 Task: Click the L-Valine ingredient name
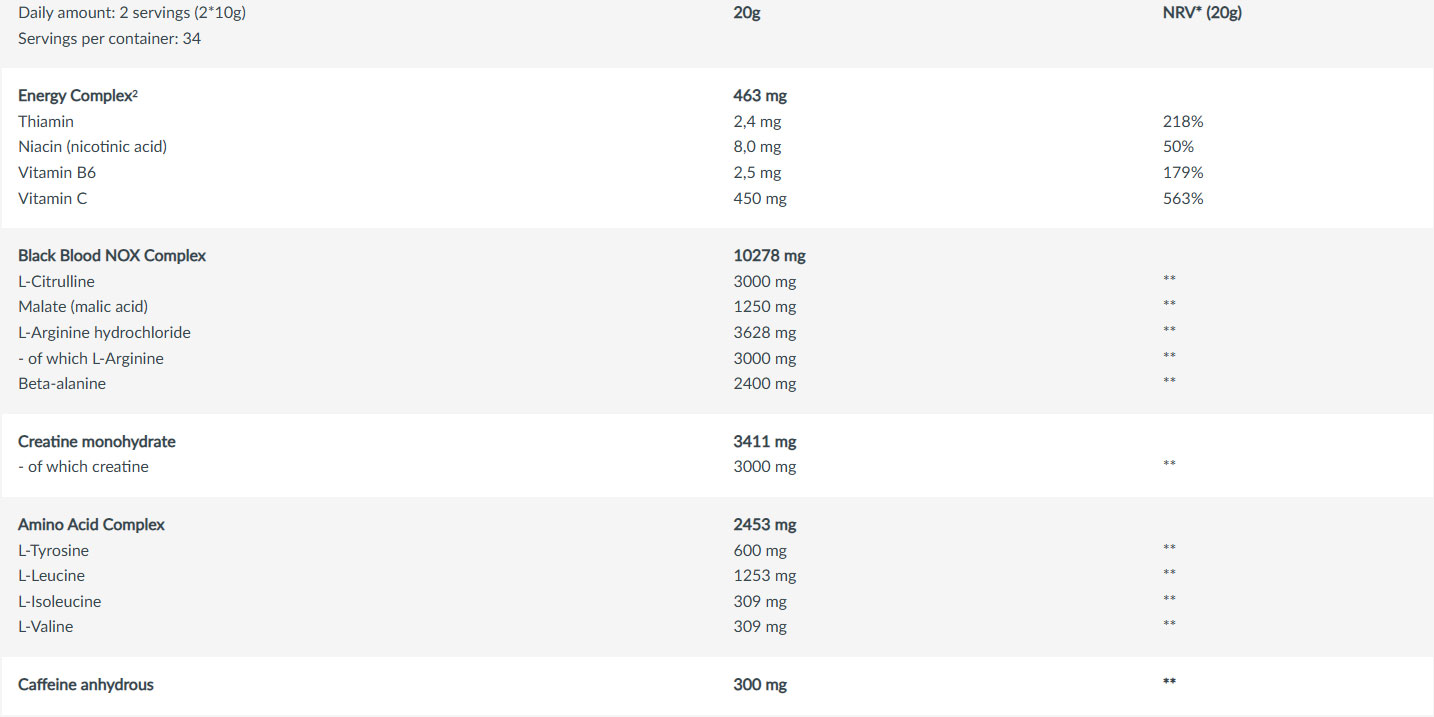pos(45,627)
